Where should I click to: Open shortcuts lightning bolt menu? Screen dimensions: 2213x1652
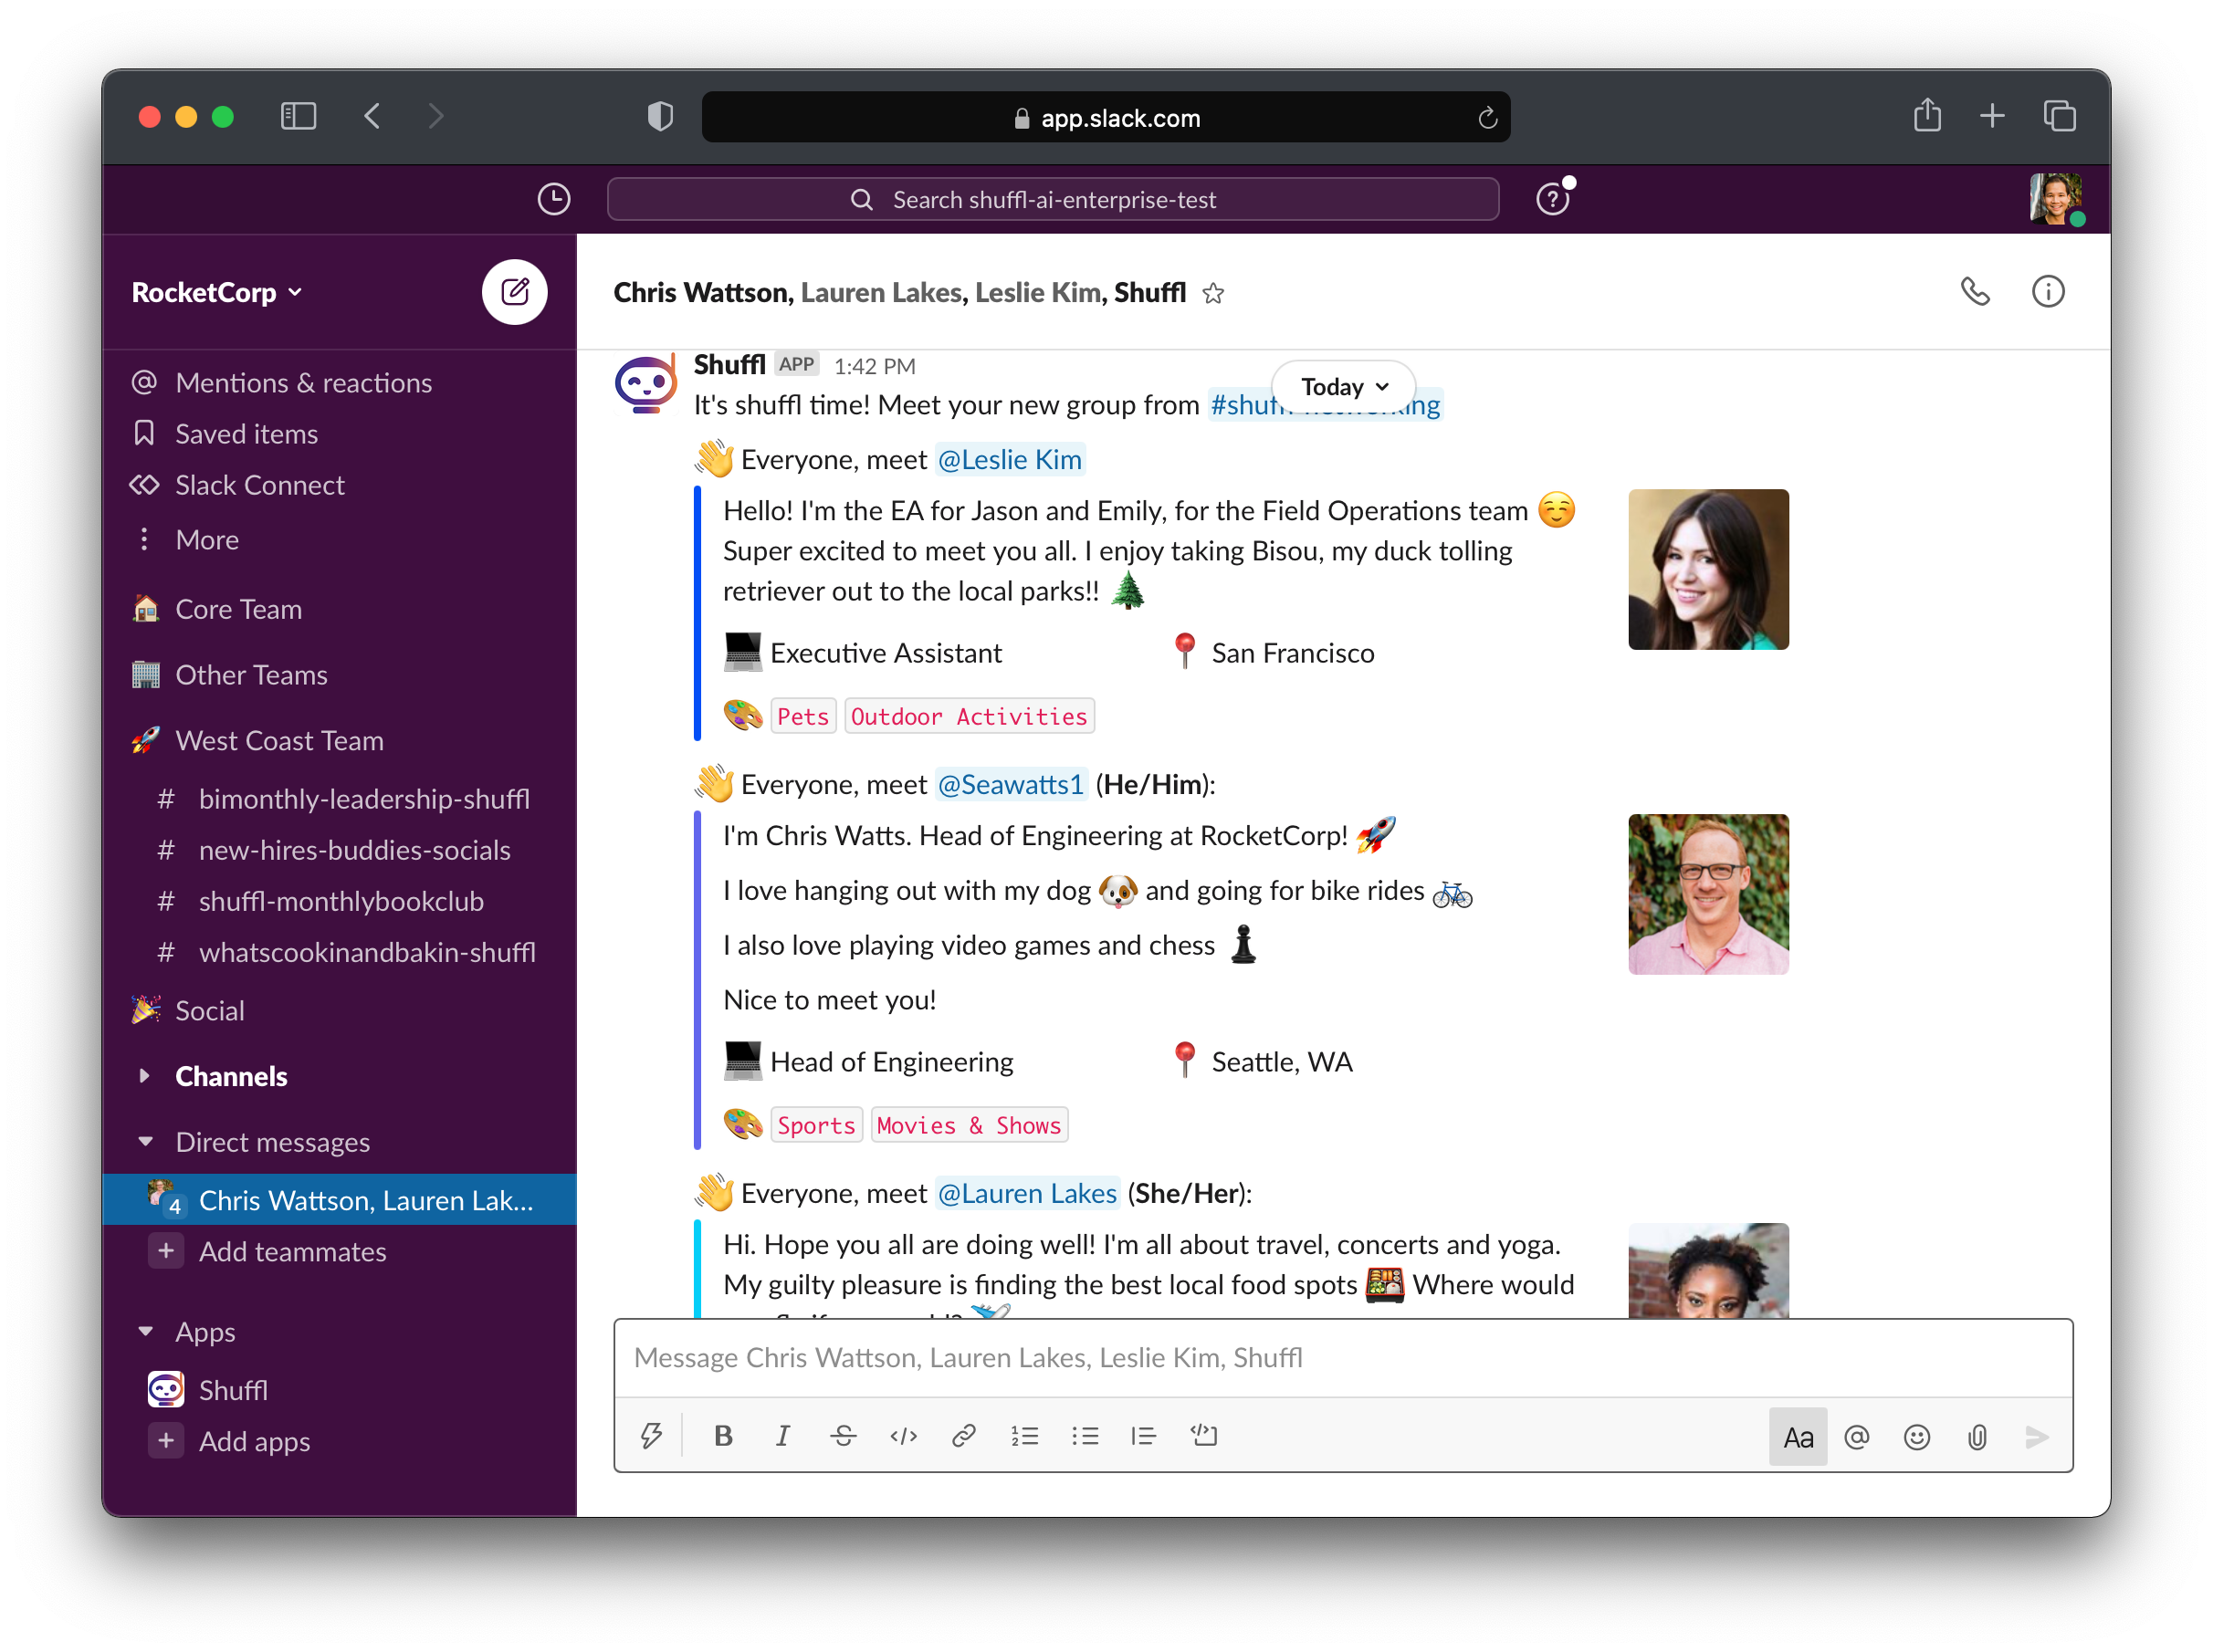[651, 1436]
